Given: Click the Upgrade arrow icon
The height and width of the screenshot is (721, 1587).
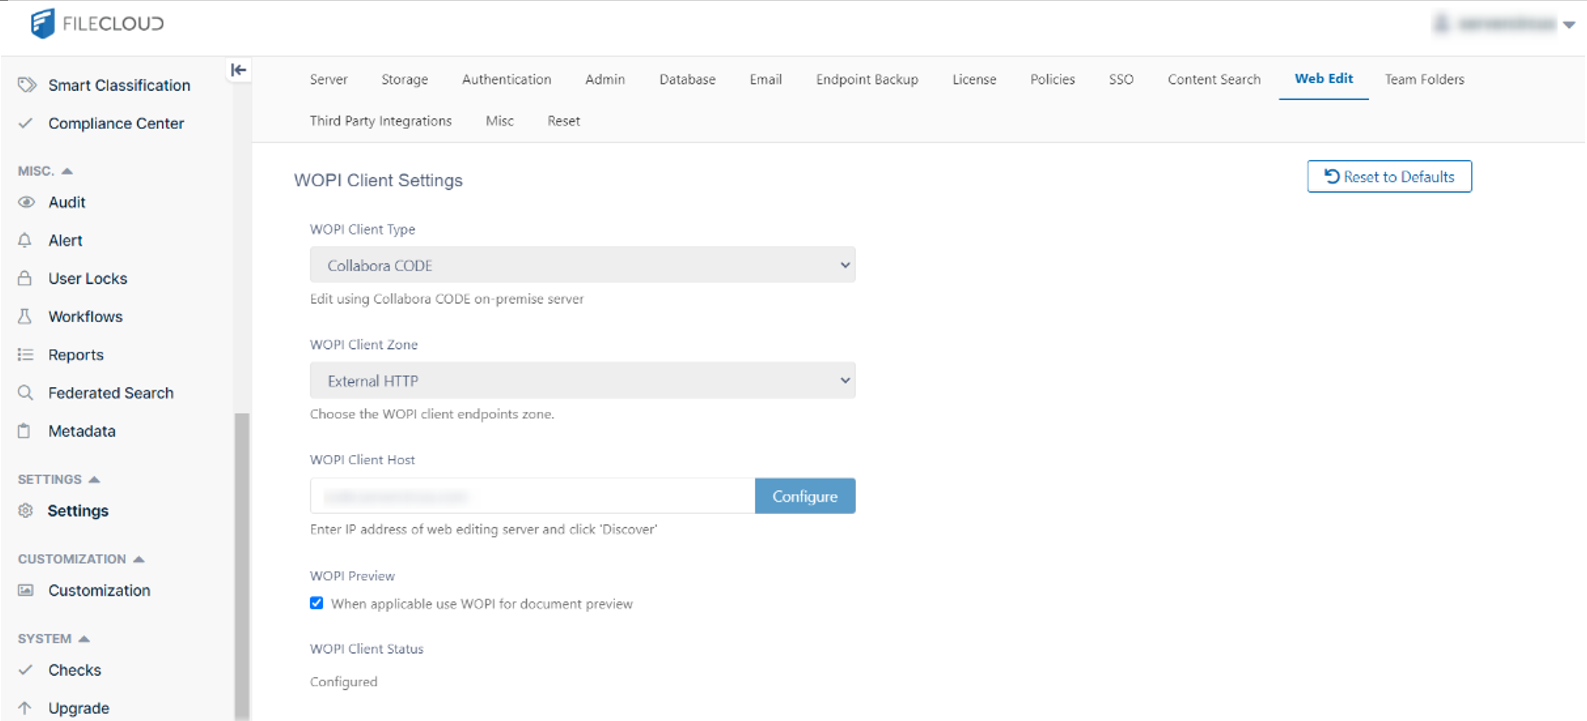Looking at the screenshot, I should click(x=25, y=708).
